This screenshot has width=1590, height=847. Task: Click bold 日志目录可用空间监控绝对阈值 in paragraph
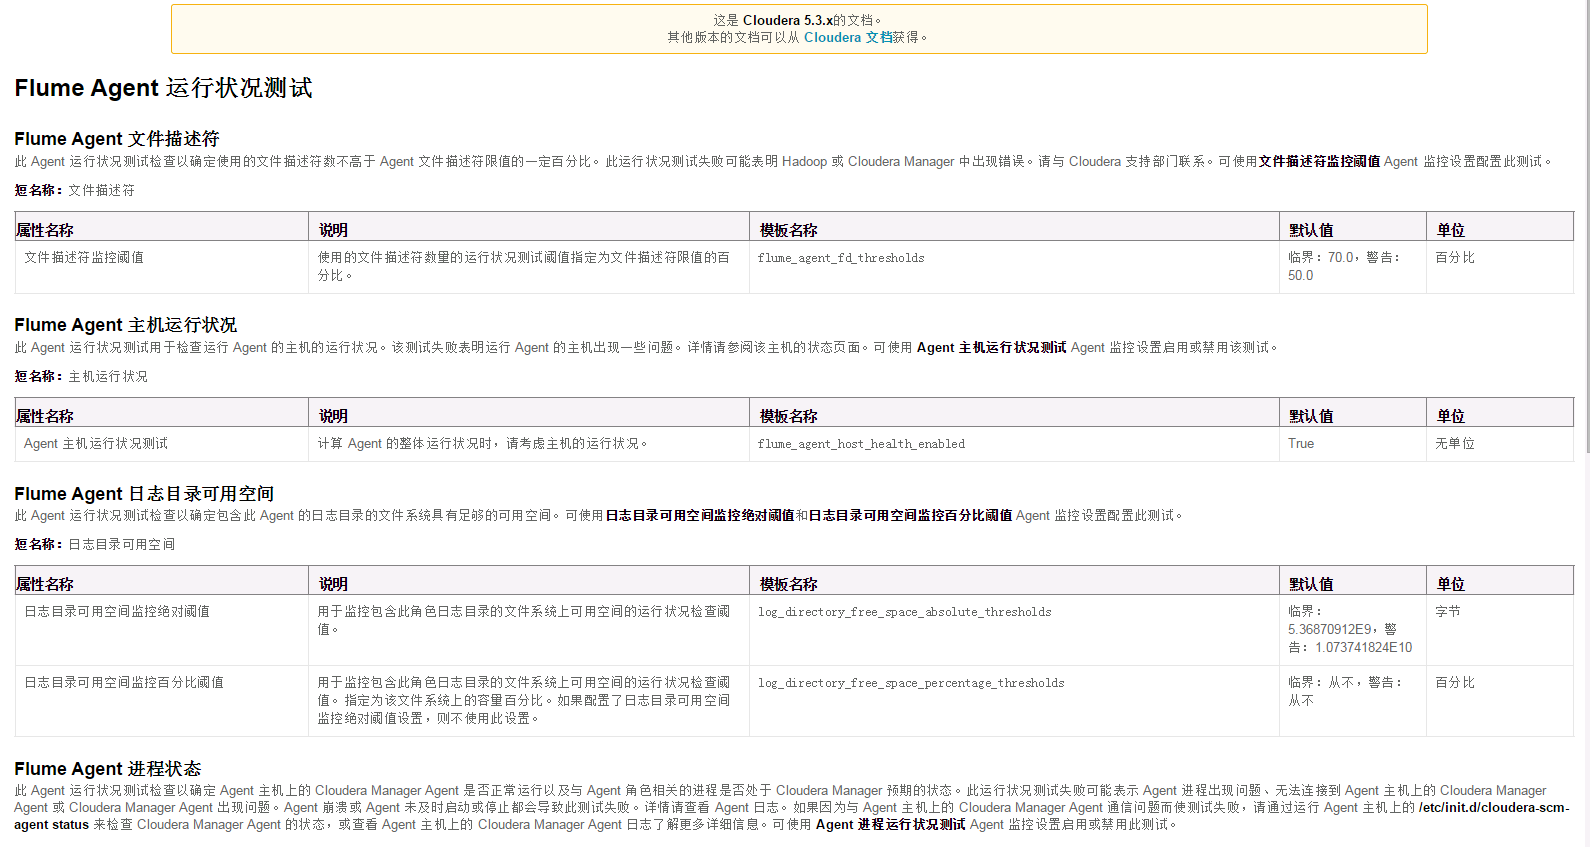(700, 515)
